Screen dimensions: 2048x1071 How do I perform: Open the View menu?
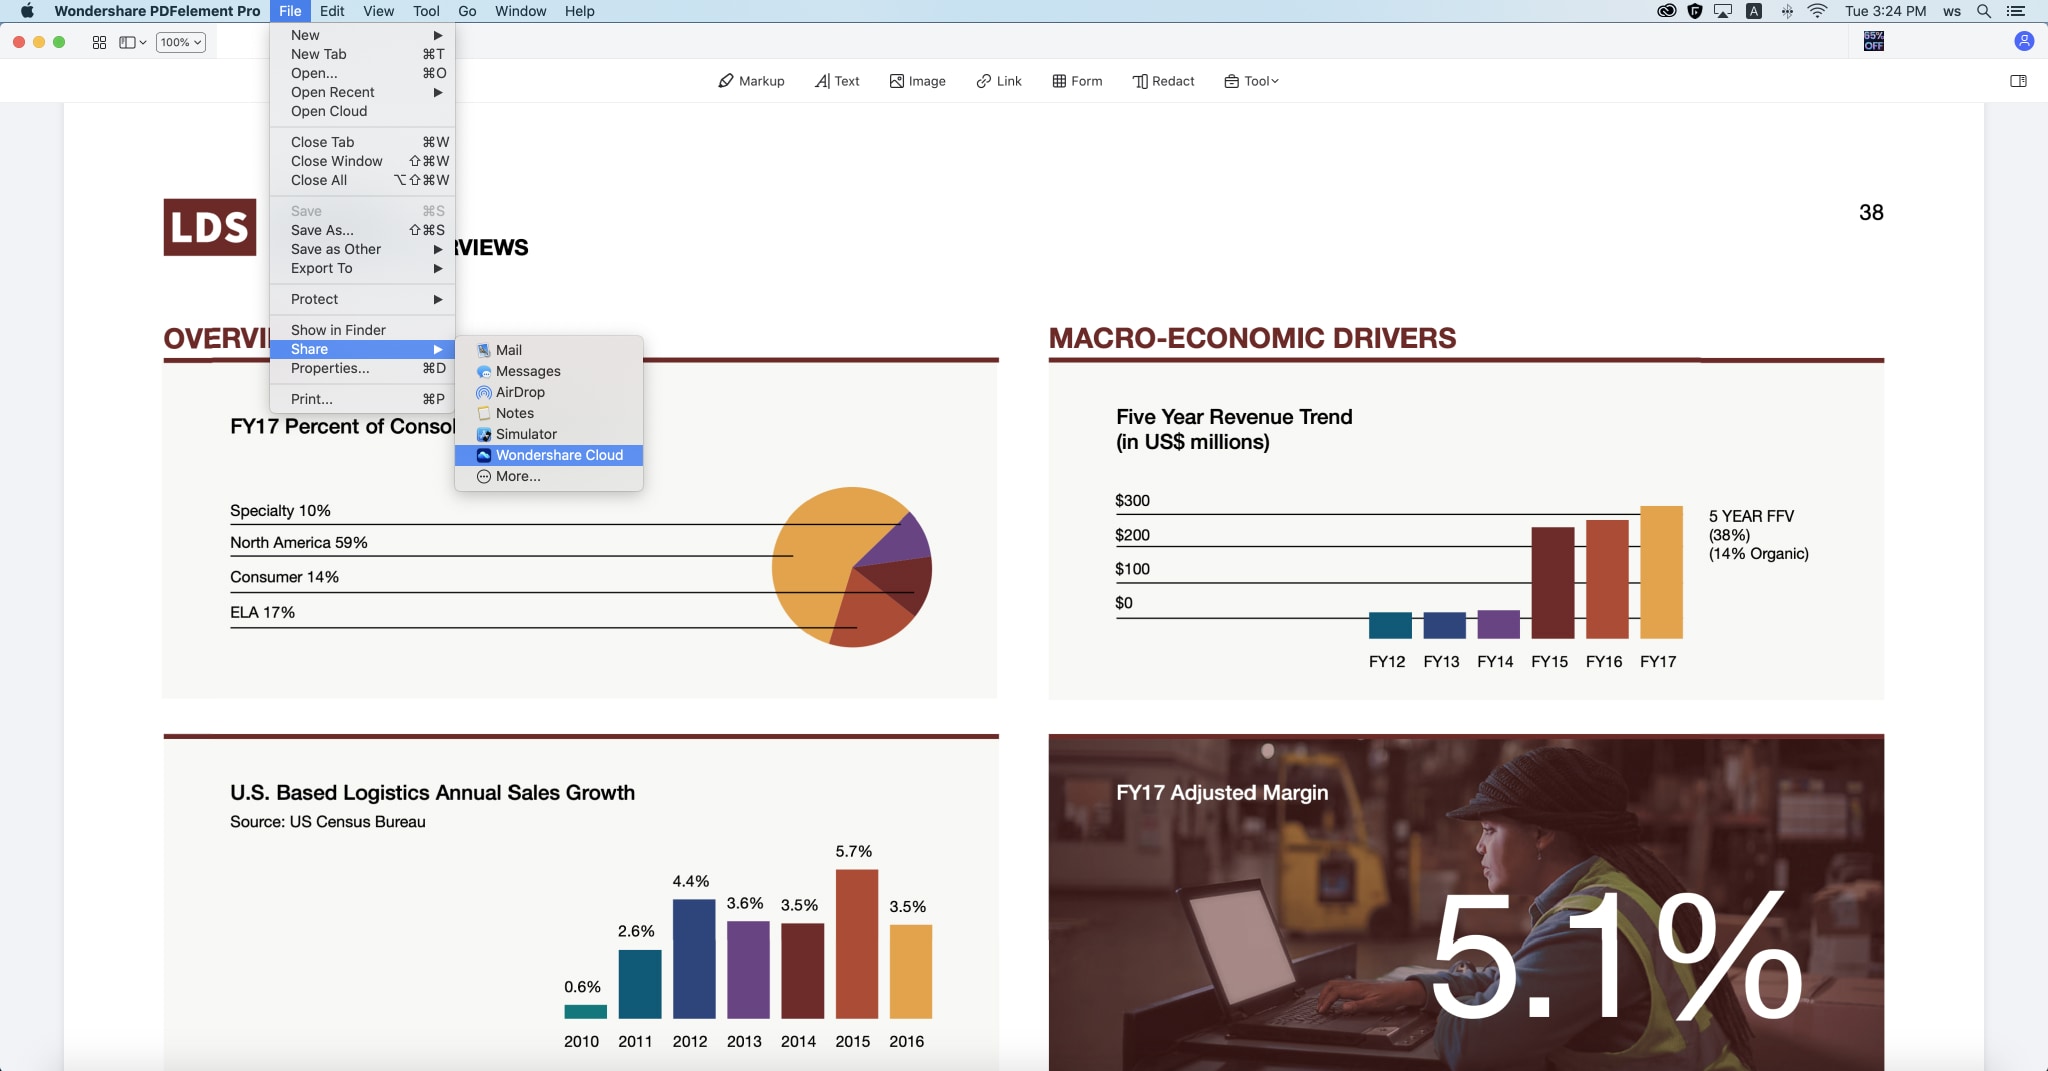pyautogui.click(x=378, y=11)
